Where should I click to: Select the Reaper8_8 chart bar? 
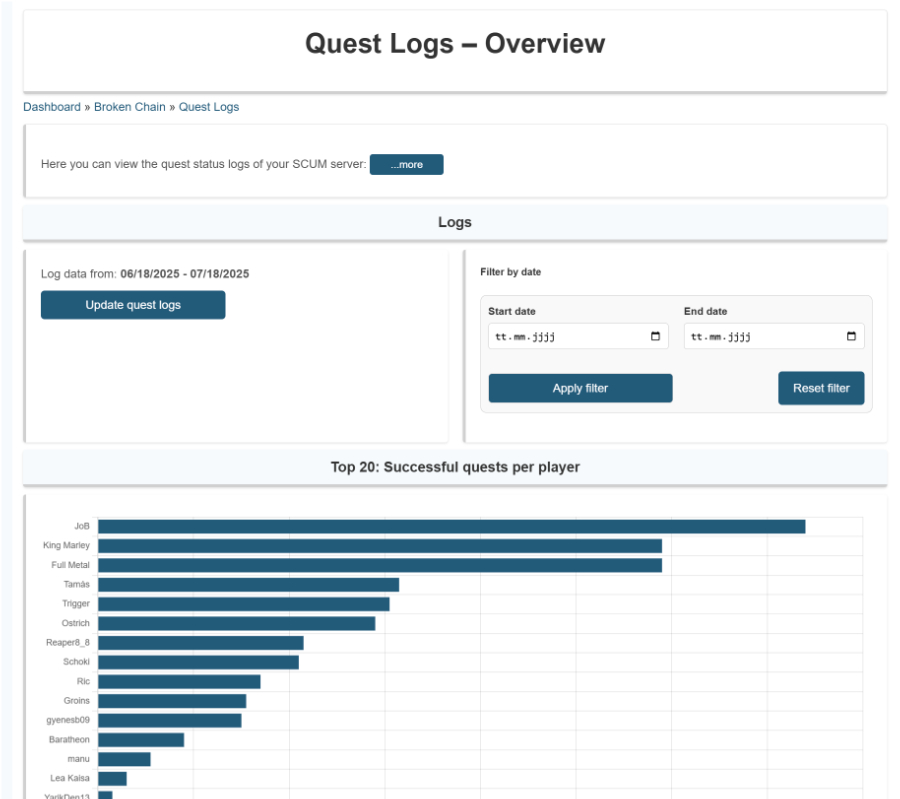coord(200,643)
